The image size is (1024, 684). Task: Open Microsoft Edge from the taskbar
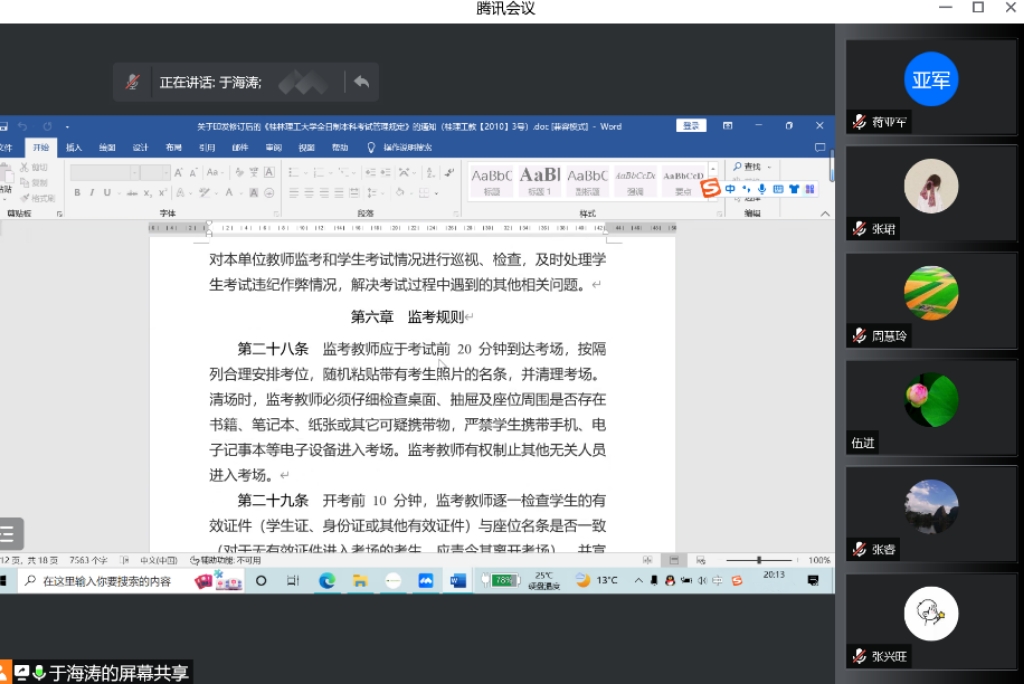pyautogui.click(x=326, y=580)
